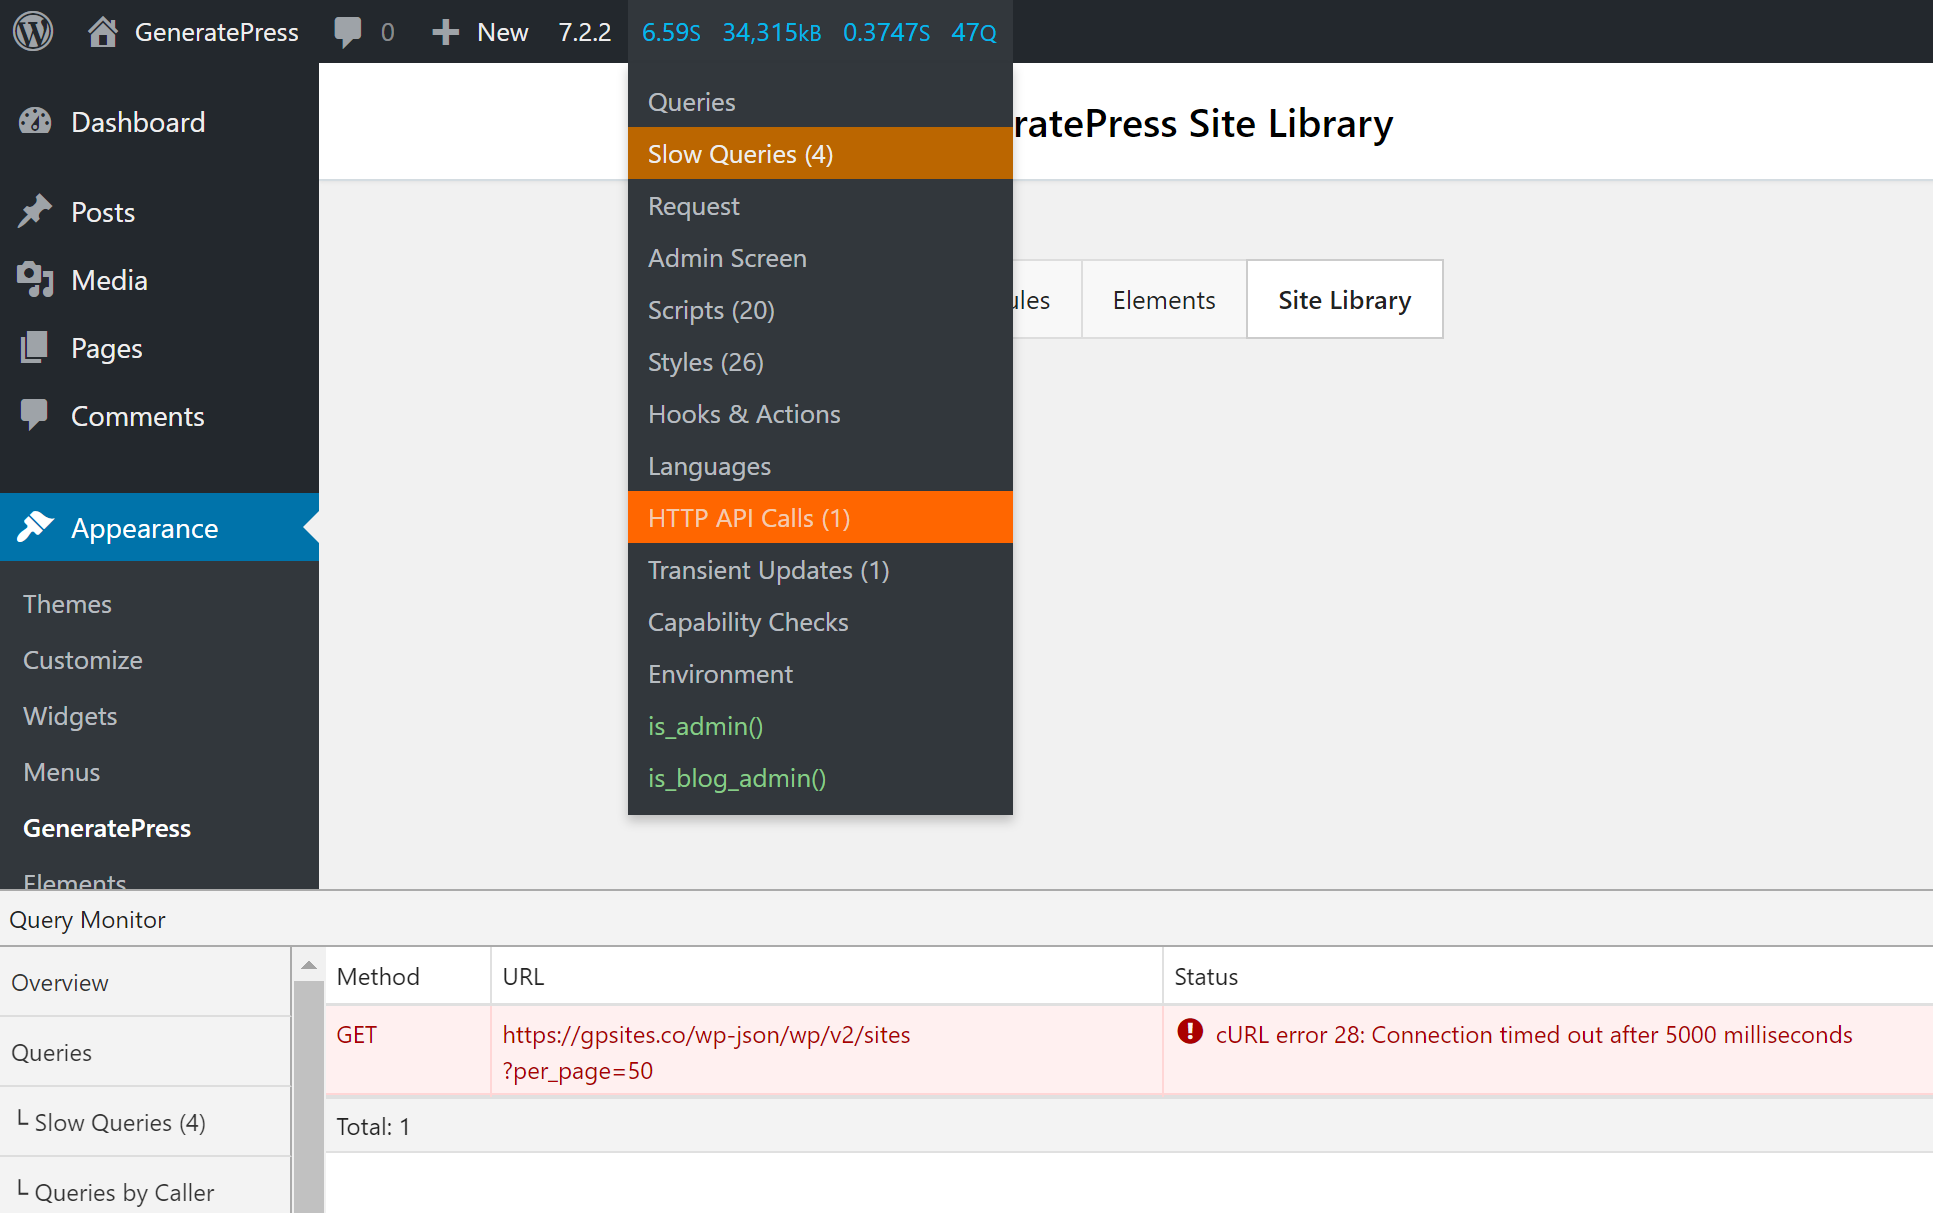Click the Posts pushpin icon
This screenshot has width=1933, height=1213.
[x=35, y=211]
